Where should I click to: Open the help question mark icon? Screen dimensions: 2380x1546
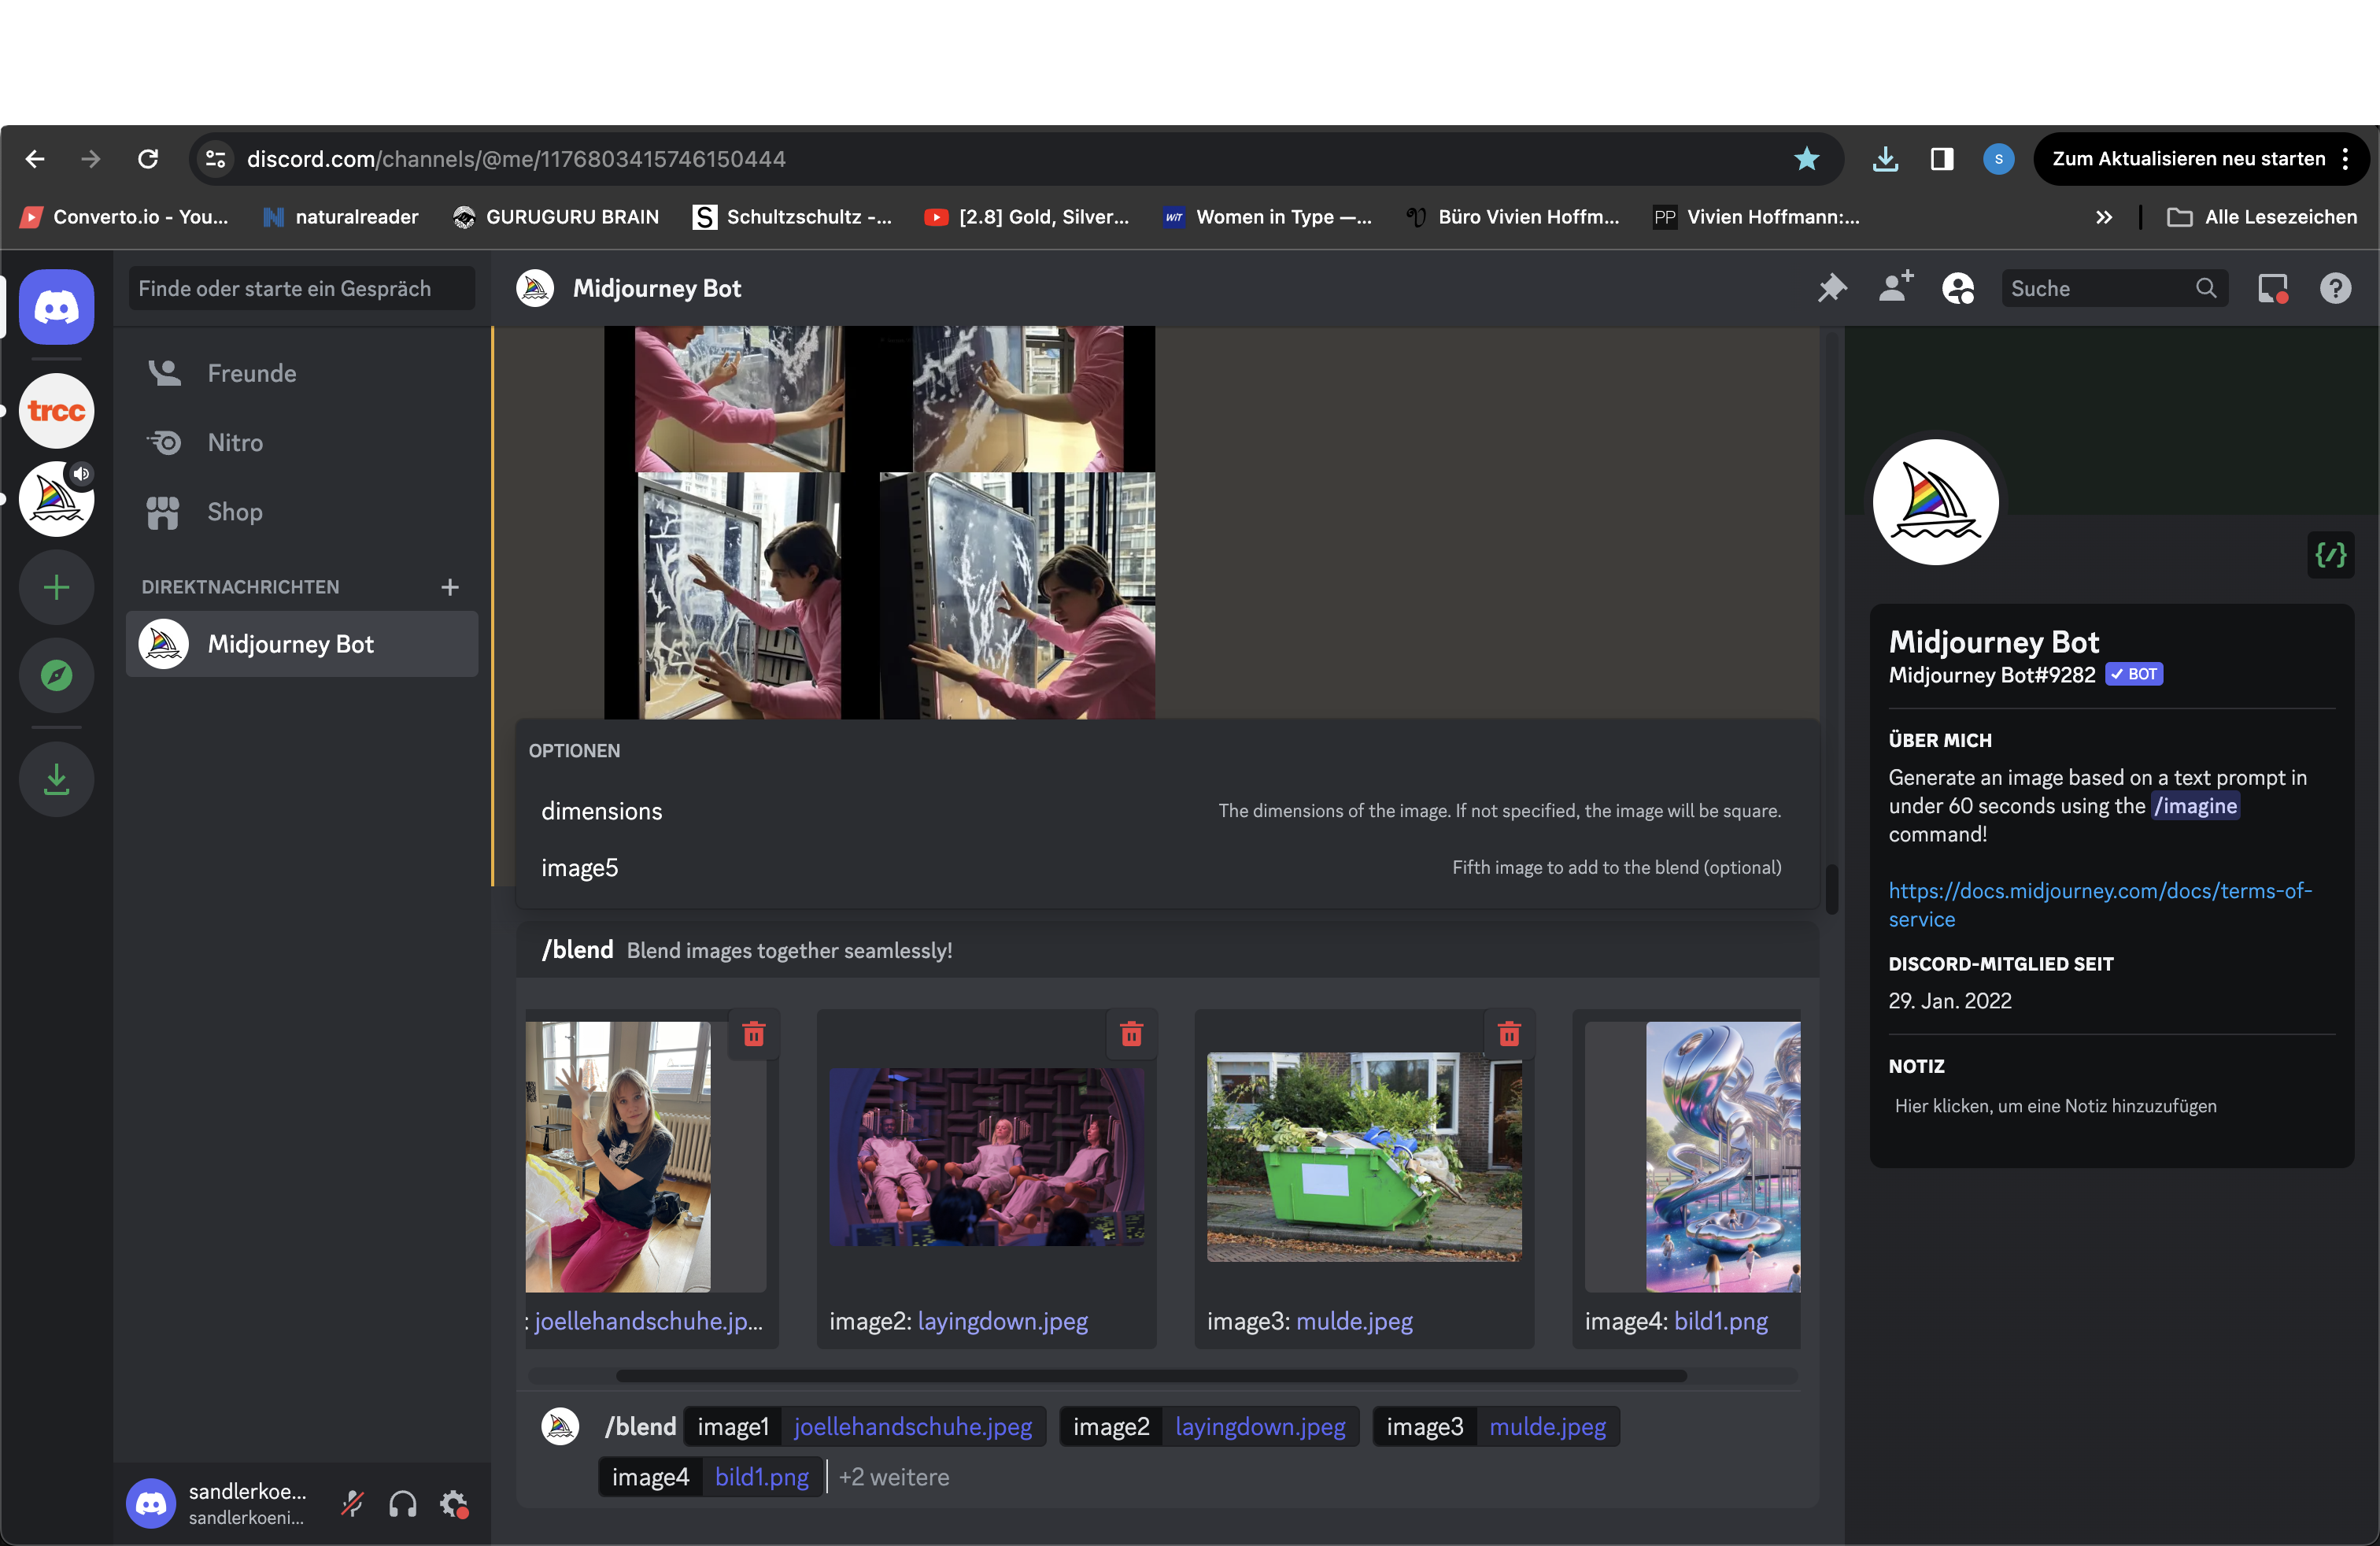2336,288
